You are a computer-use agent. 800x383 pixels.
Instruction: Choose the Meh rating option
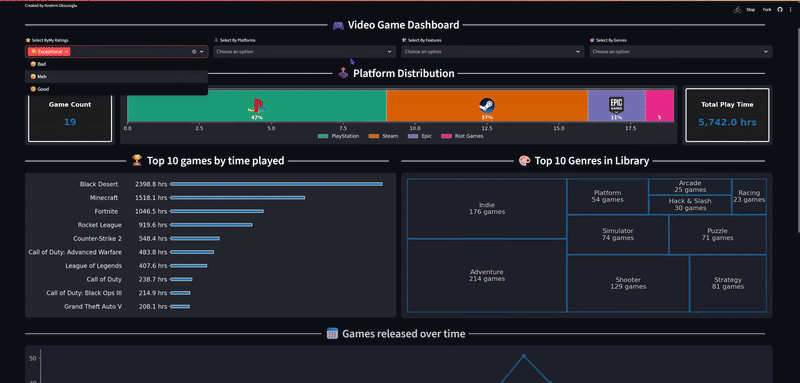(x=116, y=76)
